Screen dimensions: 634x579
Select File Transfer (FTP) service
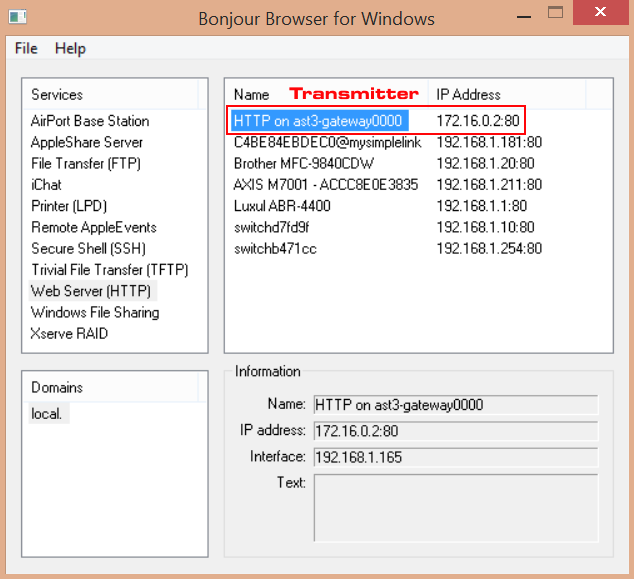[x=86, y=163]
